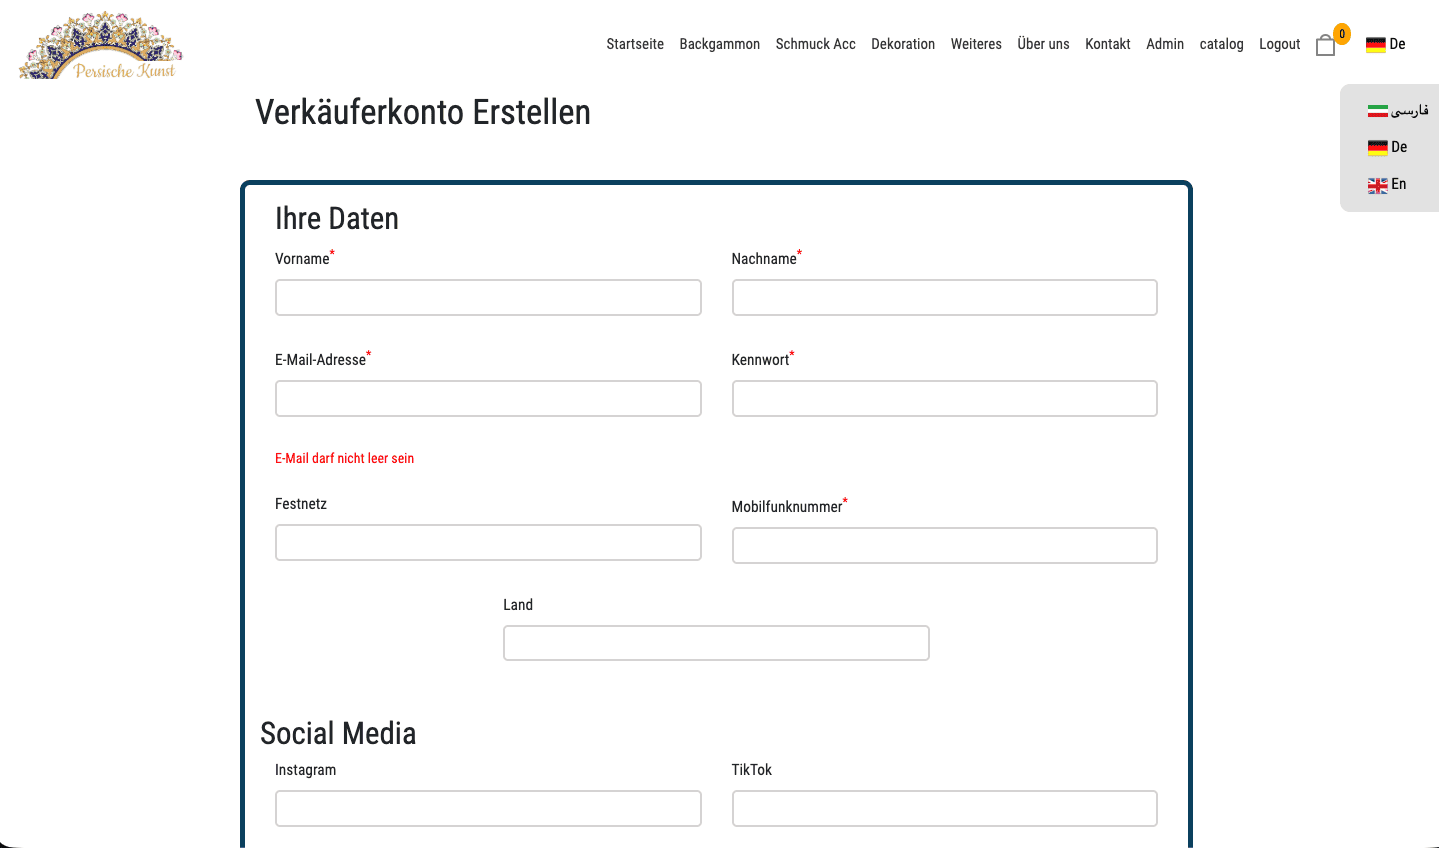Click the TikTok input field

[x=945, y=809]
